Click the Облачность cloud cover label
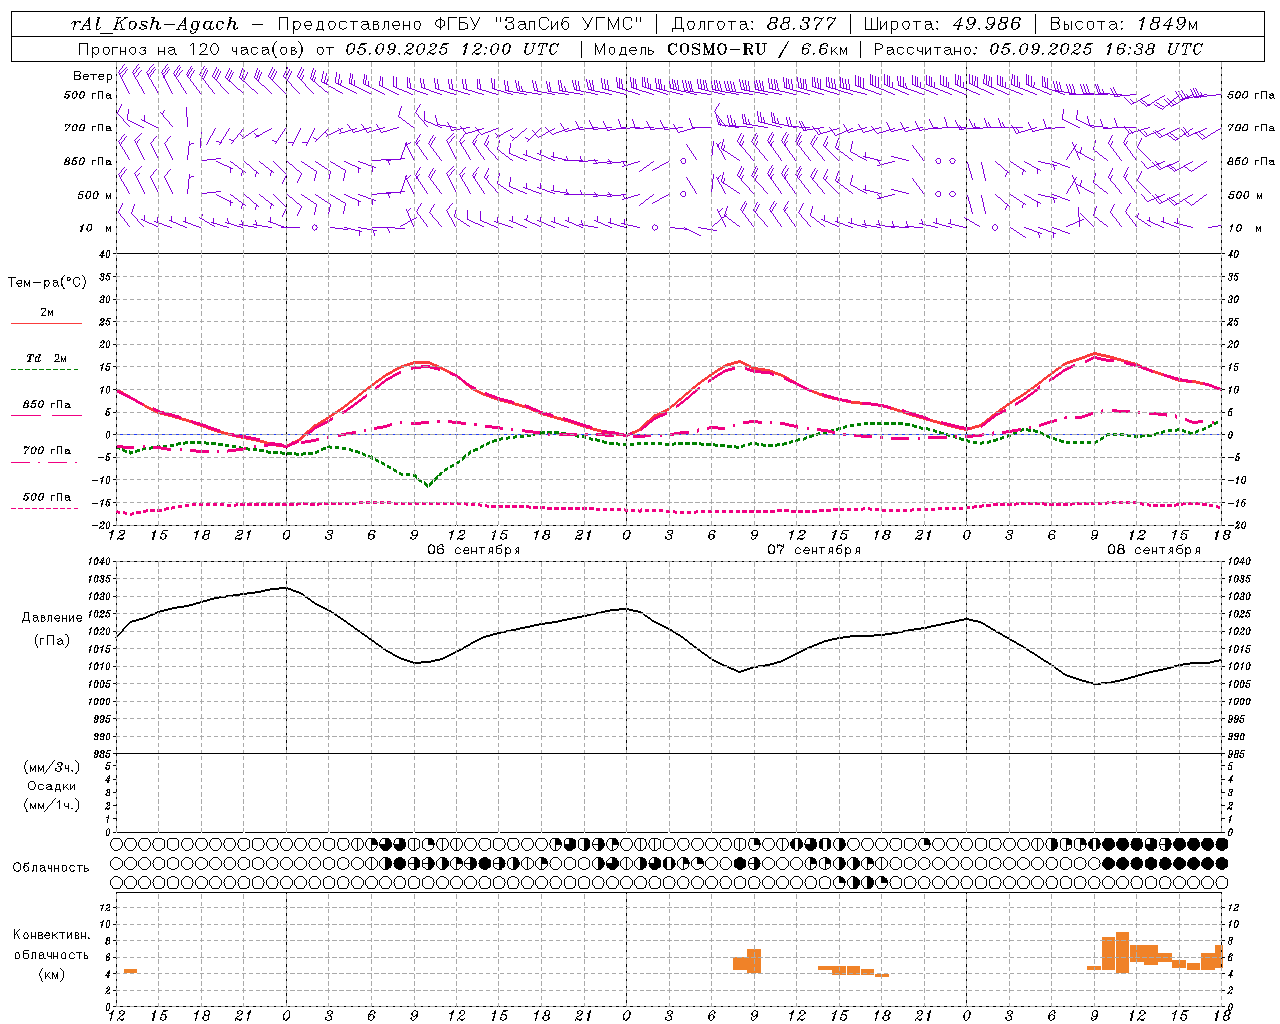The height and width of the screenshot is (1024, 1280). point(51,868)
